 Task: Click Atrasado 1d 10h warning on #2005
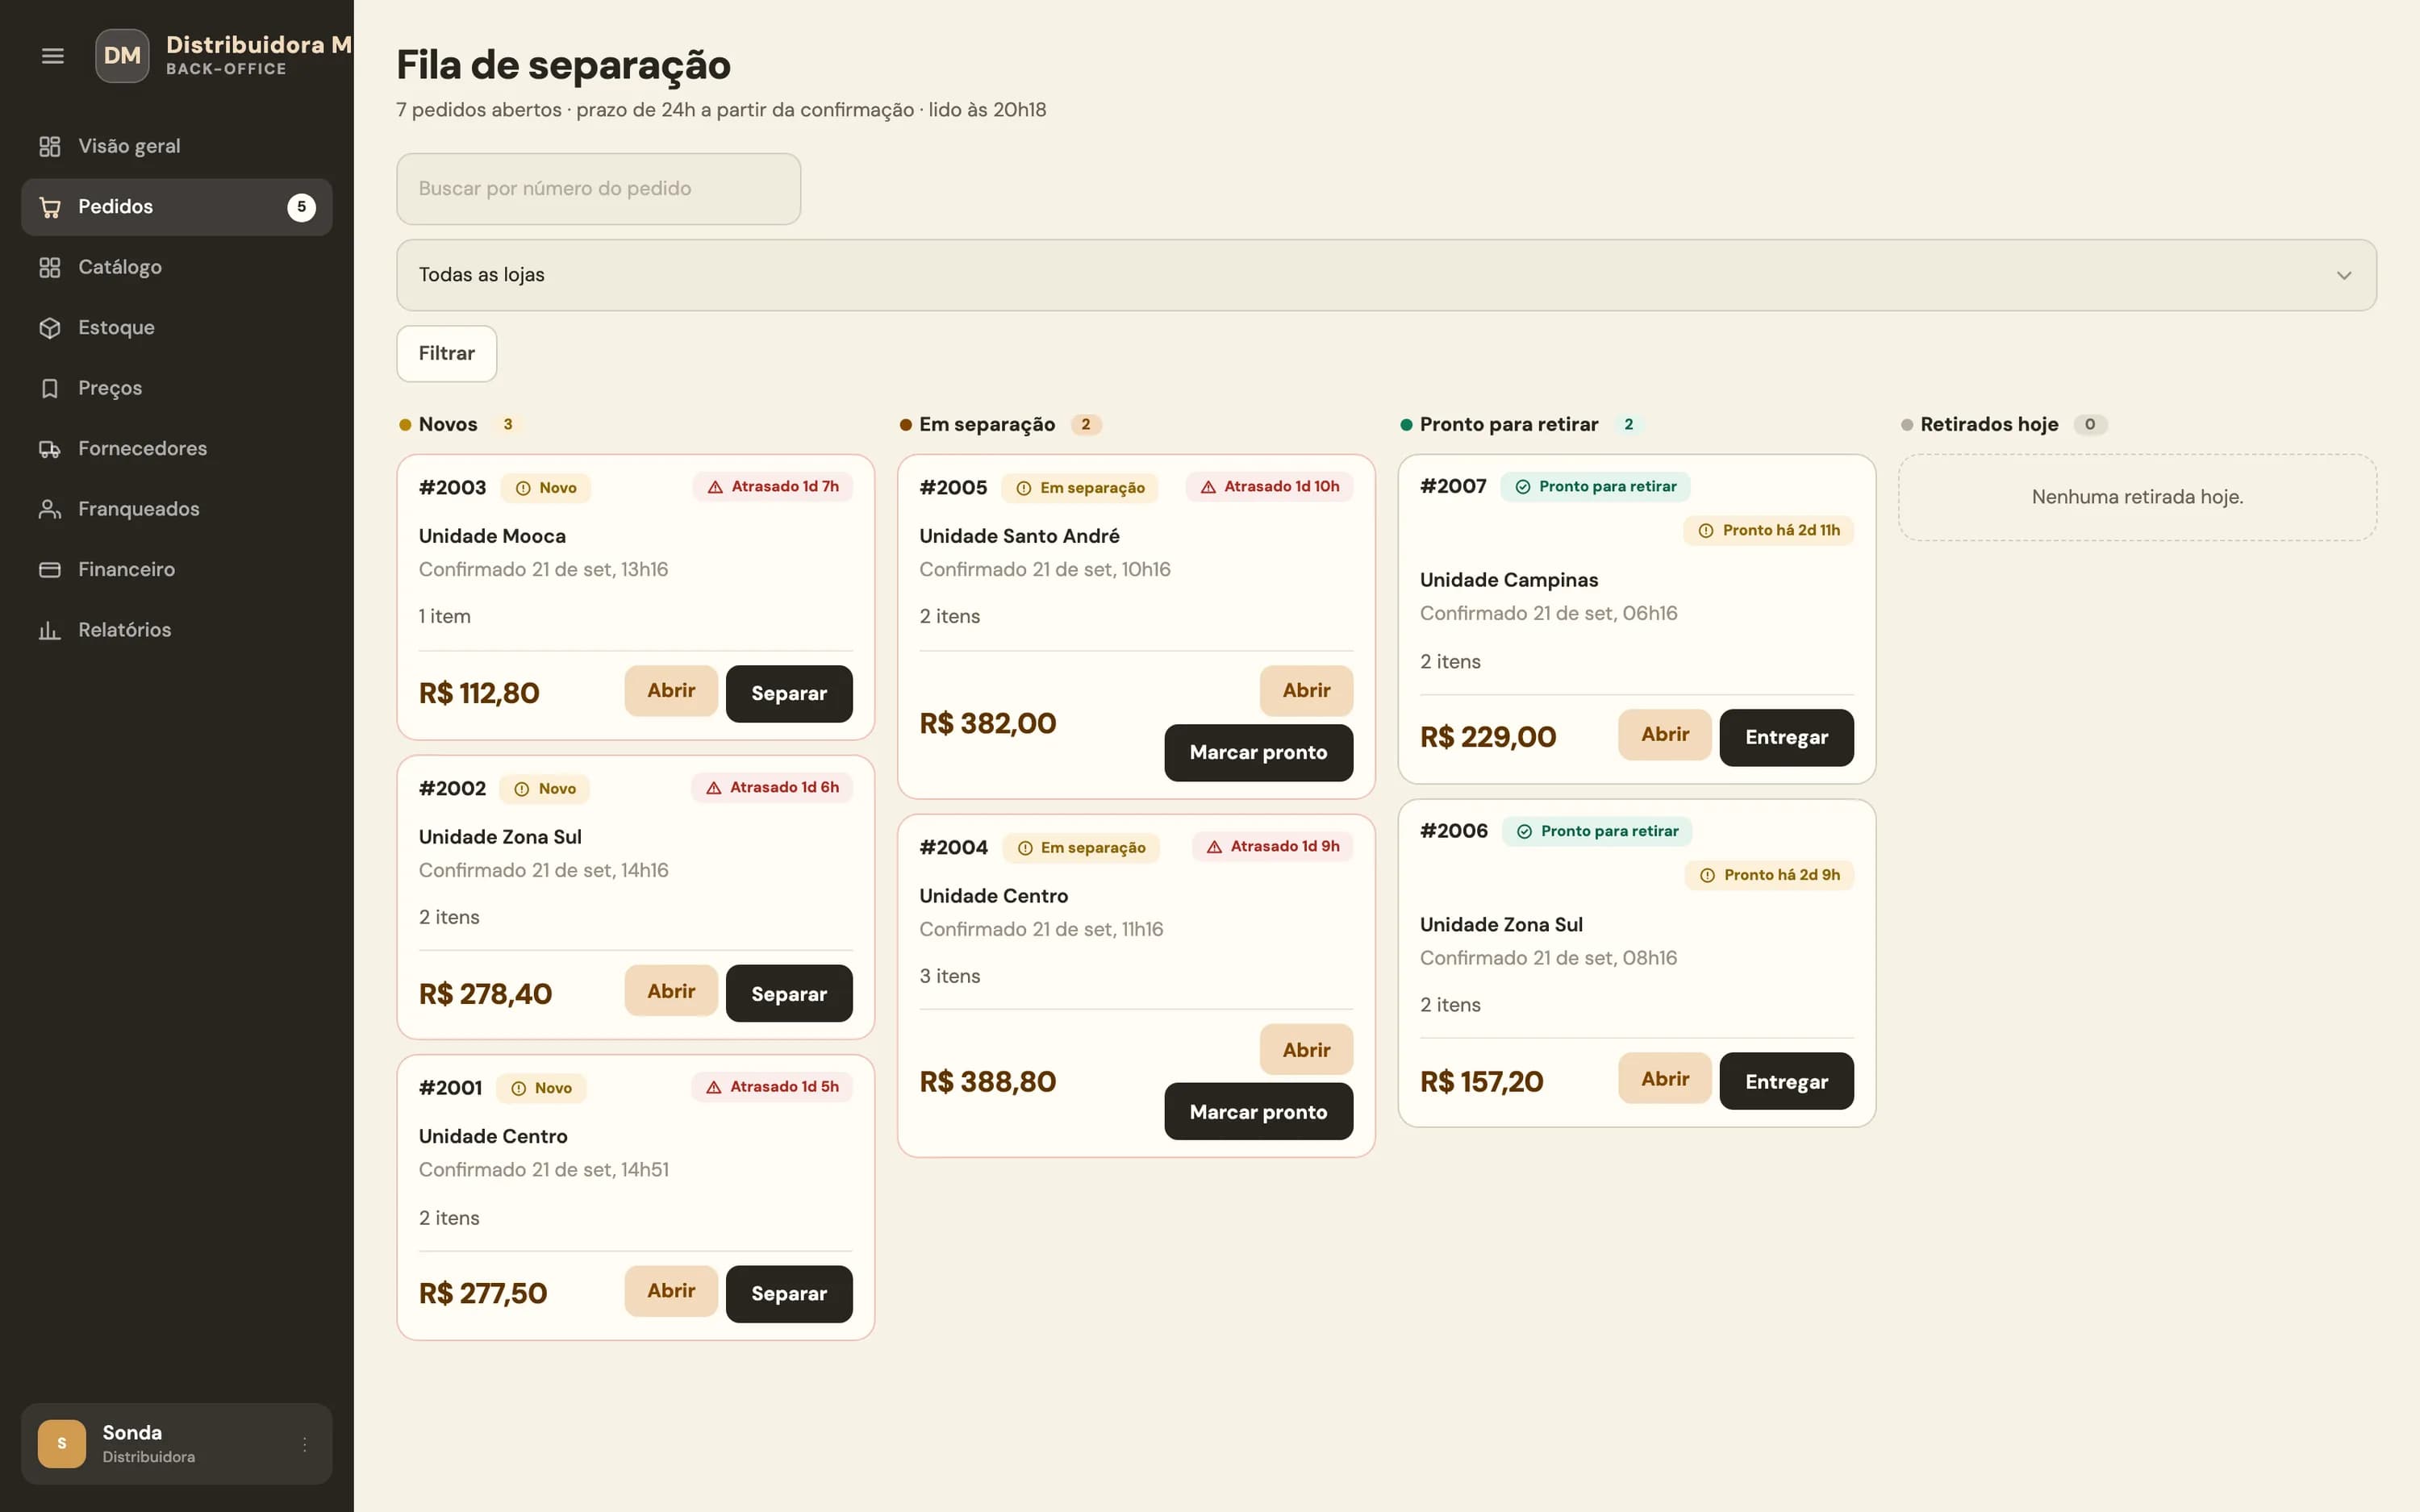[1270, 487]
